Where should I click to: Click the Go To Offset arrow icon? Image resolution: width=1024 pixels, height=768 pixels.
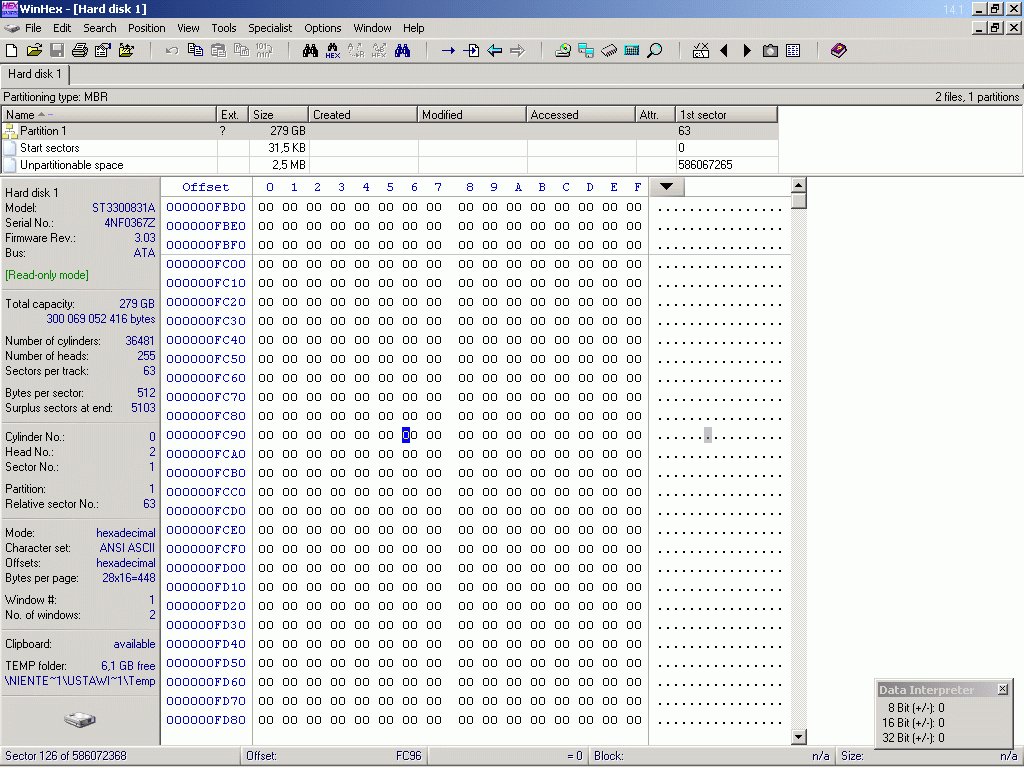448,50
